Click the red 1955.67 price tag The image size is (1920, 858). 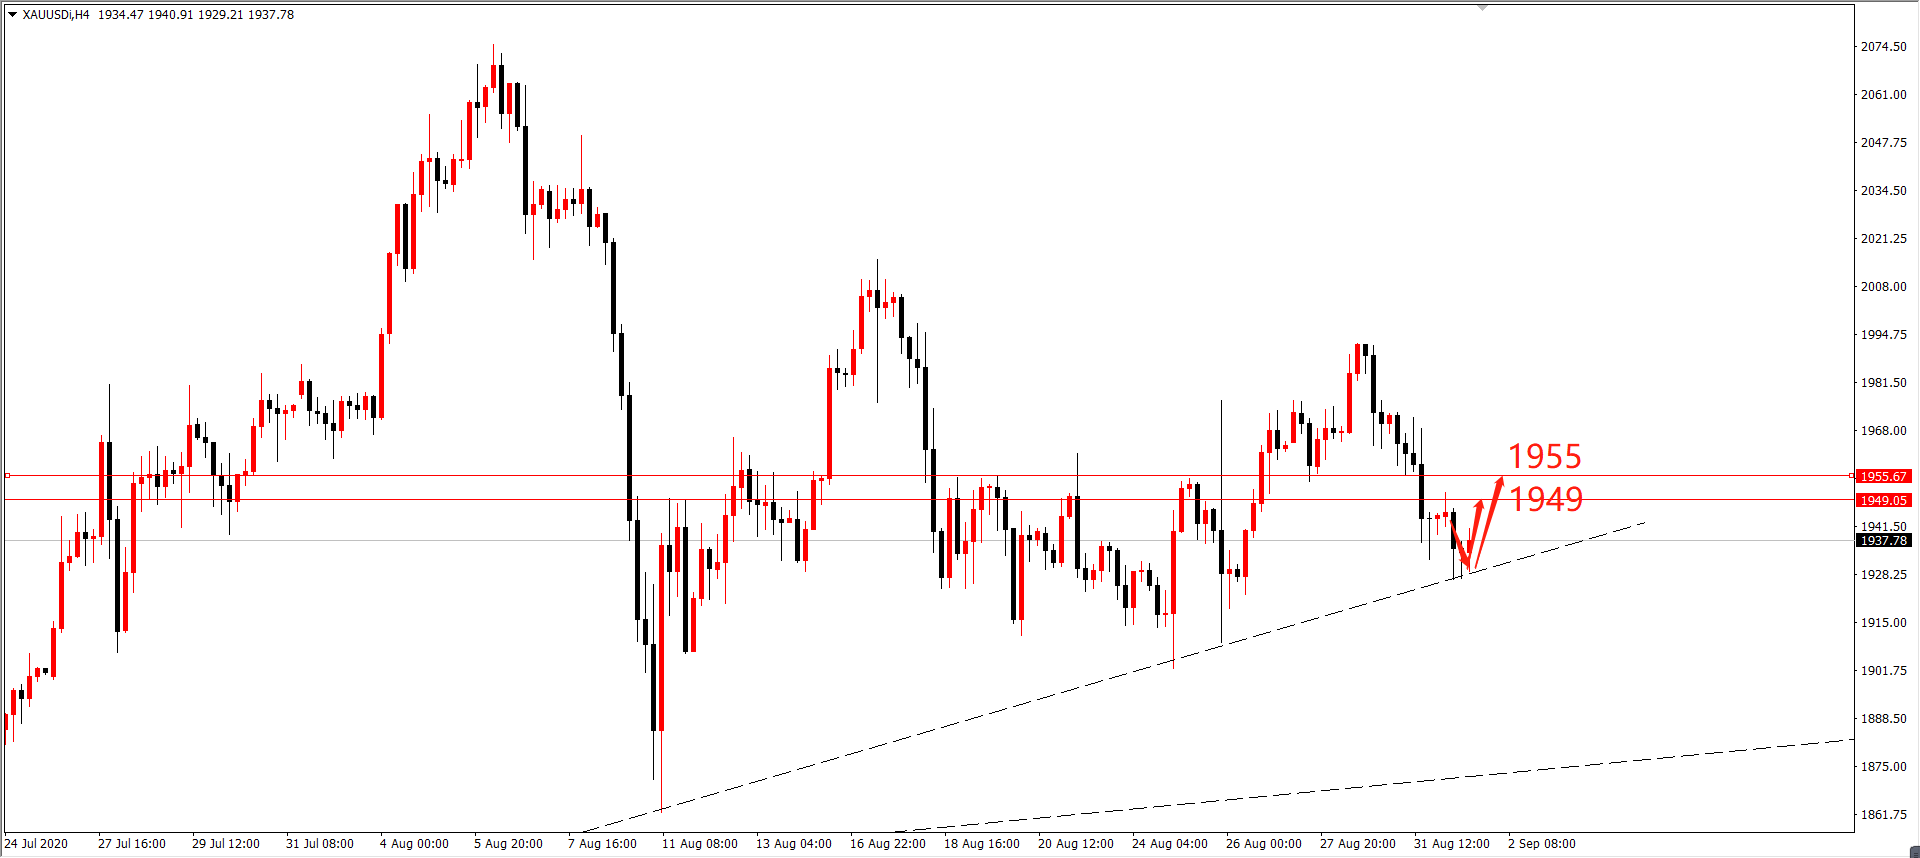click(x=1883, y=477)
